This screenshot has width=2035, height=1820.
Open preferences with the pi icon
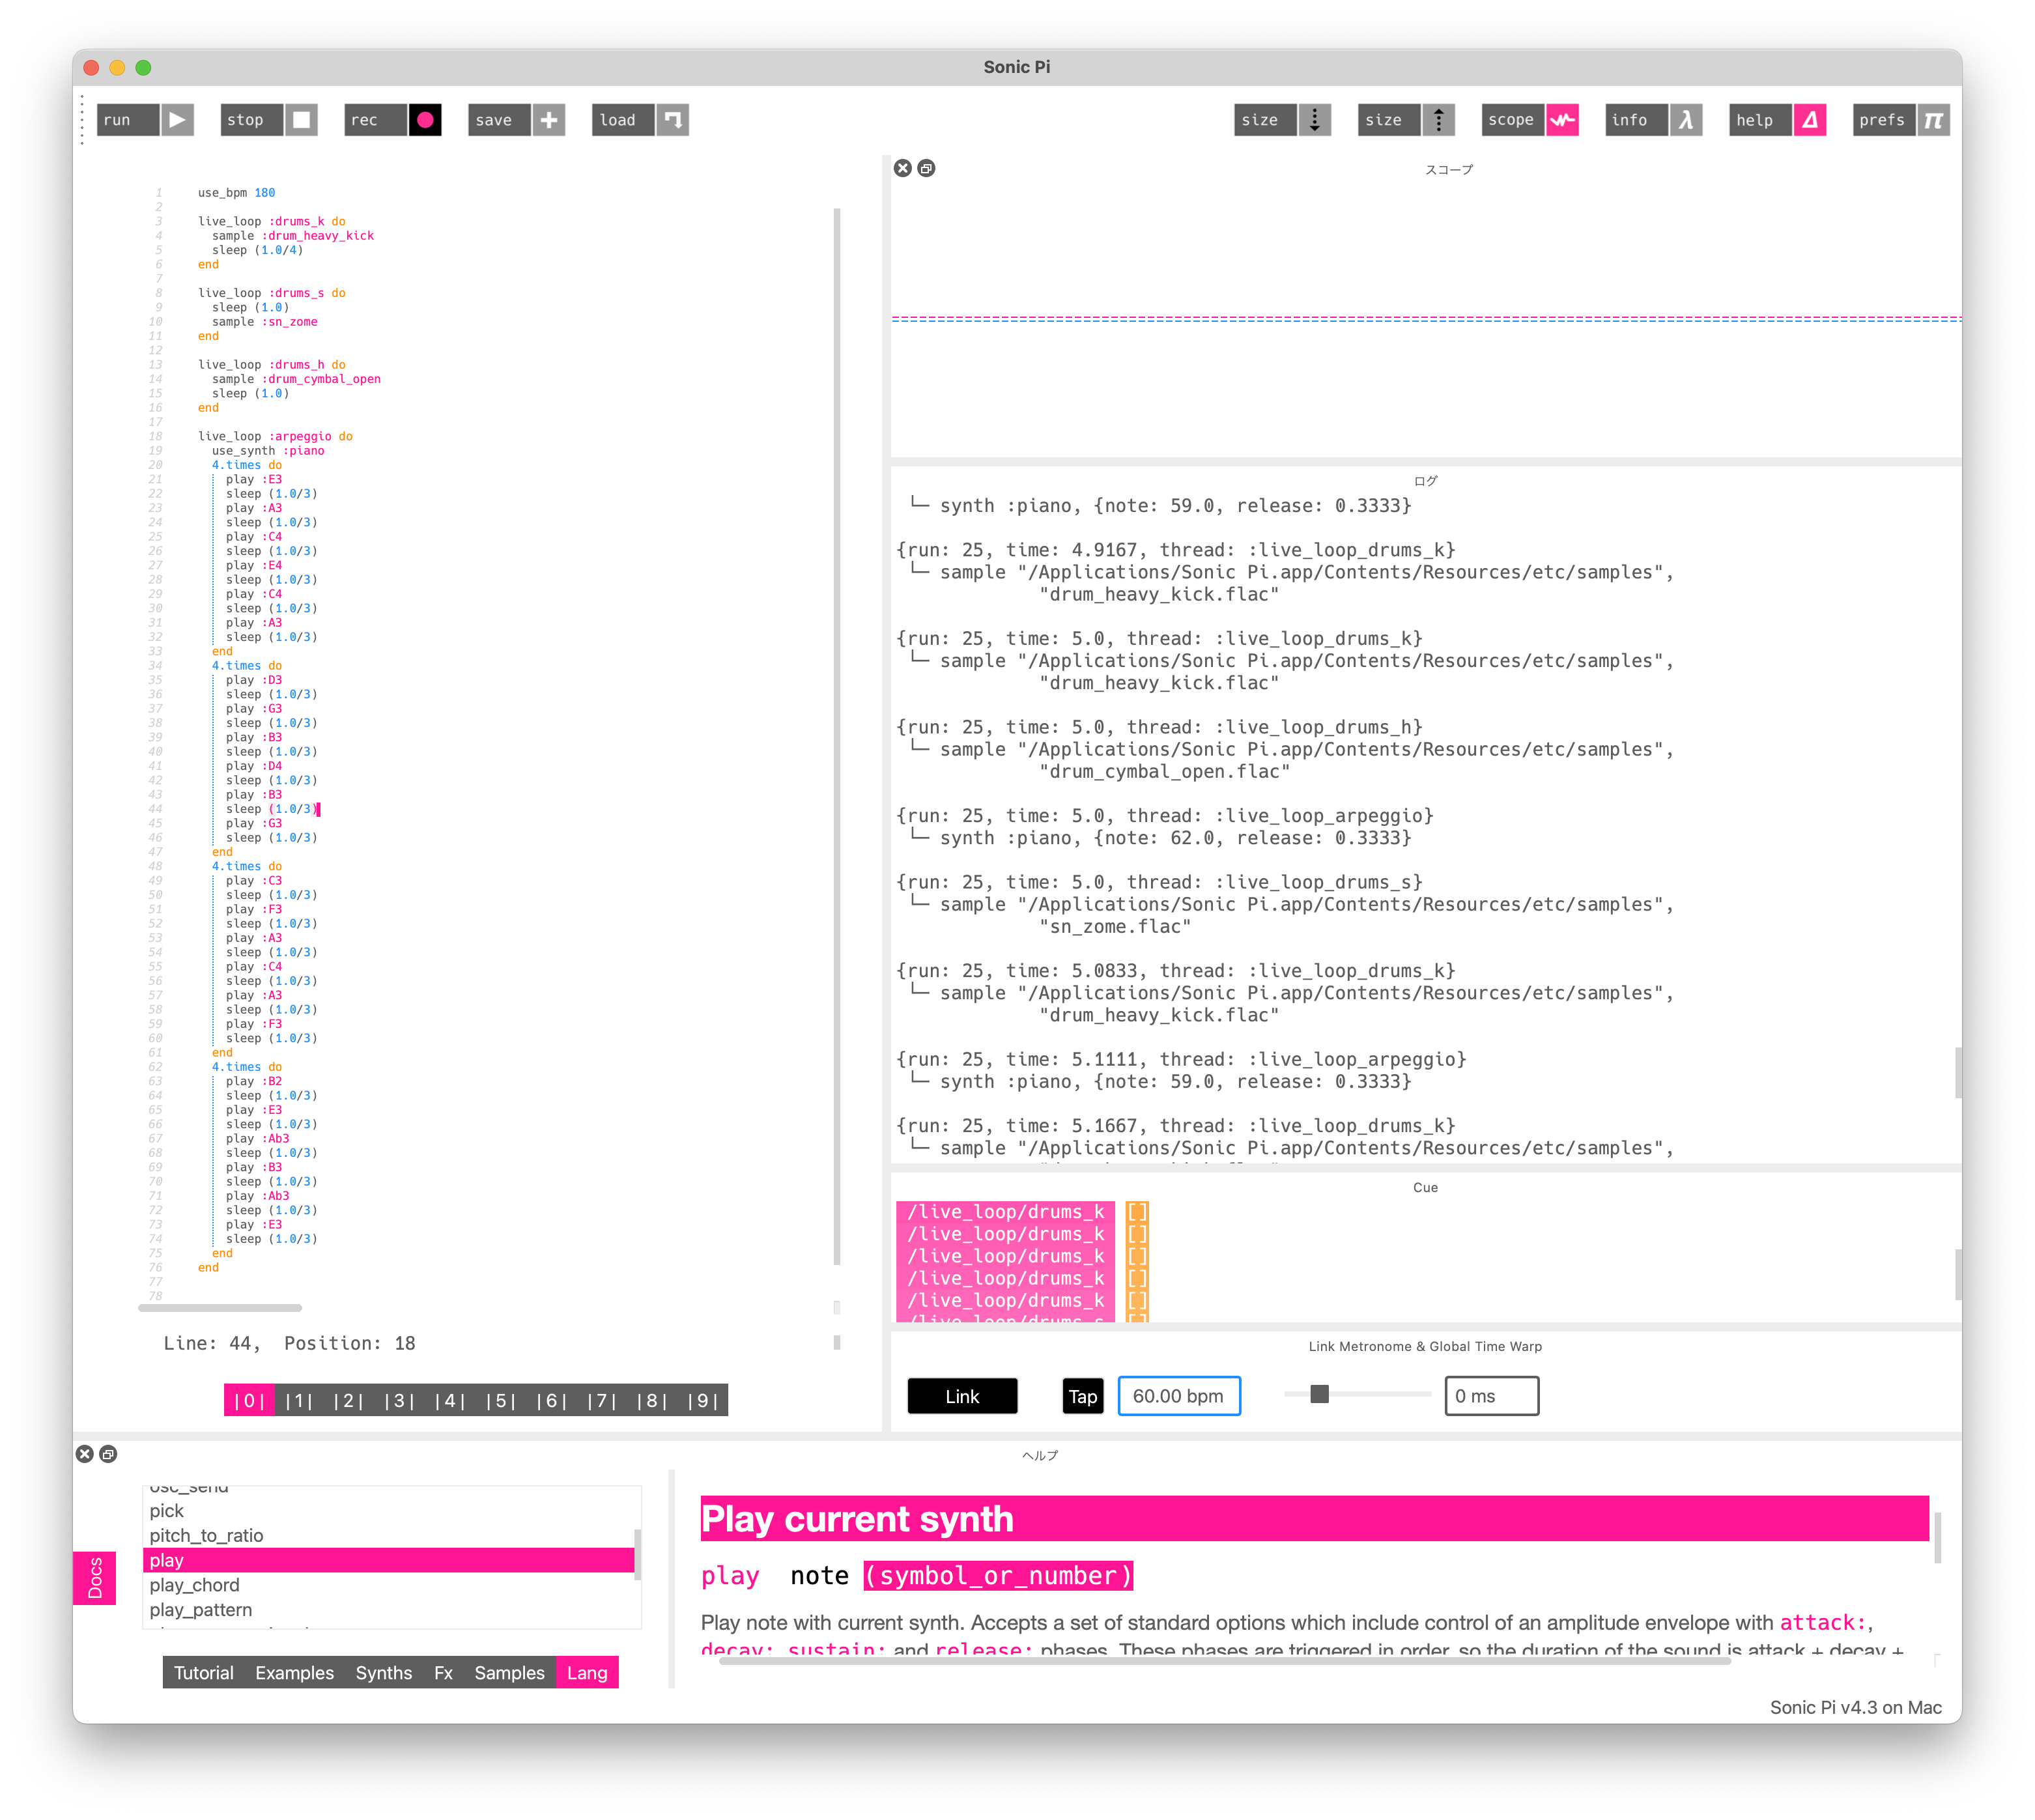point(1933,120)
